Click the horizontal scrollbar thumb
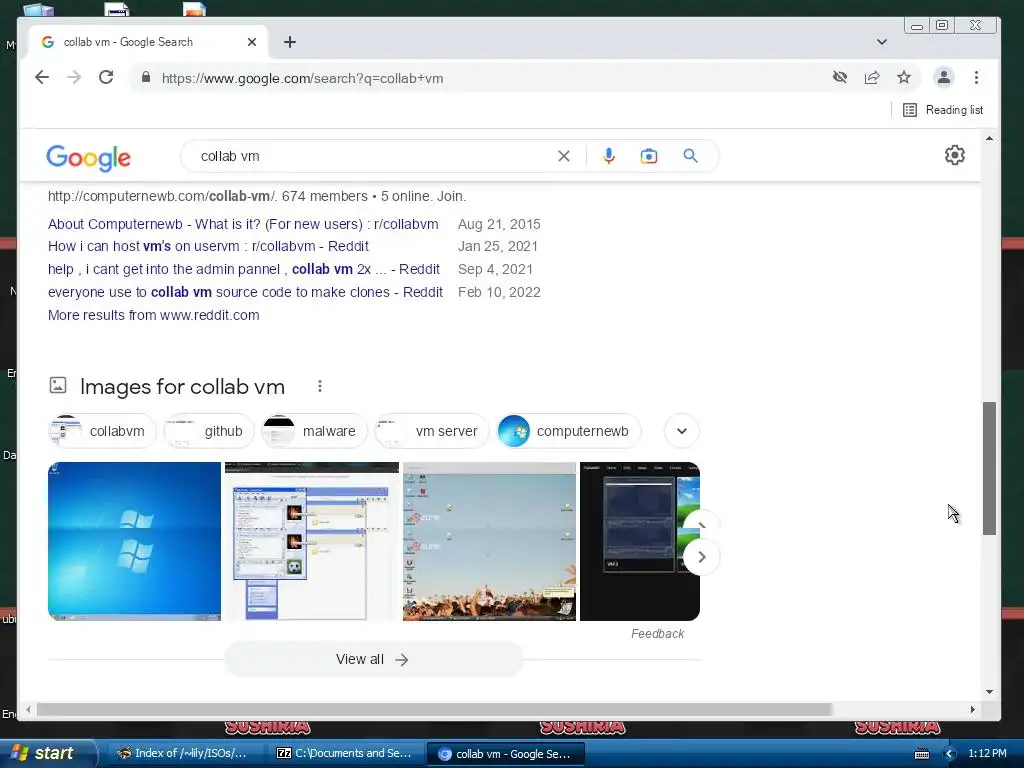Viewport: 1024px width, 768px height. [x=434, y=709]
